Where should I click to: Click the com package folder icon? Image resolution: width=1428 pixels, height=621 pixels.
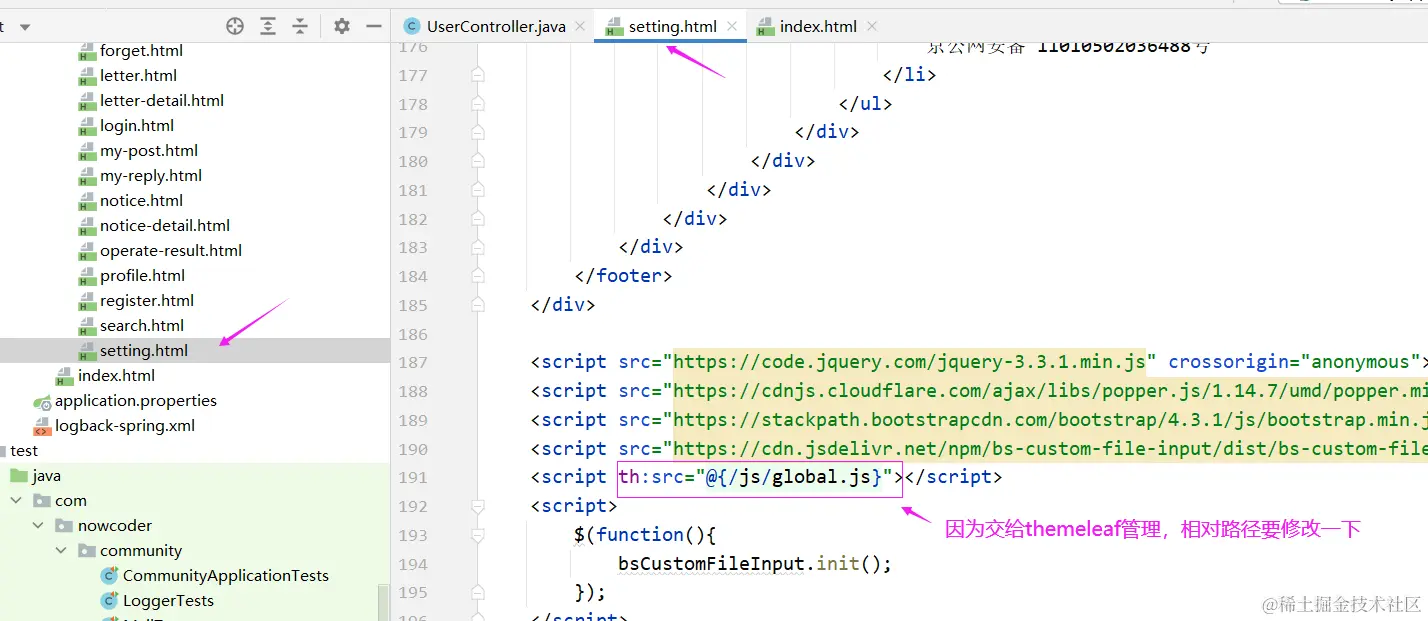(42, 501)
